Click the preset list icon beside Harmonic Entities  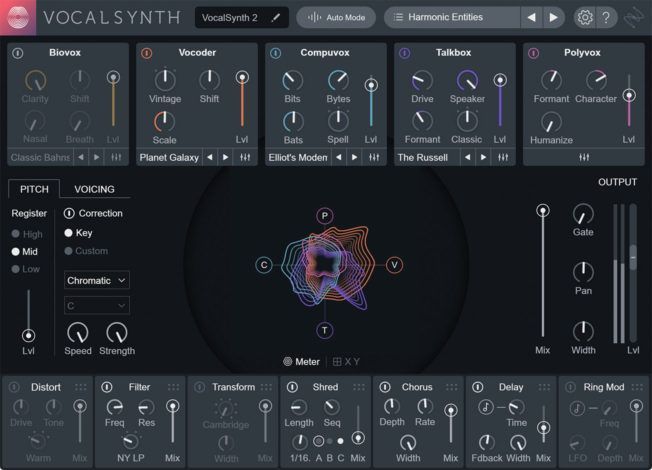point(398,17)
